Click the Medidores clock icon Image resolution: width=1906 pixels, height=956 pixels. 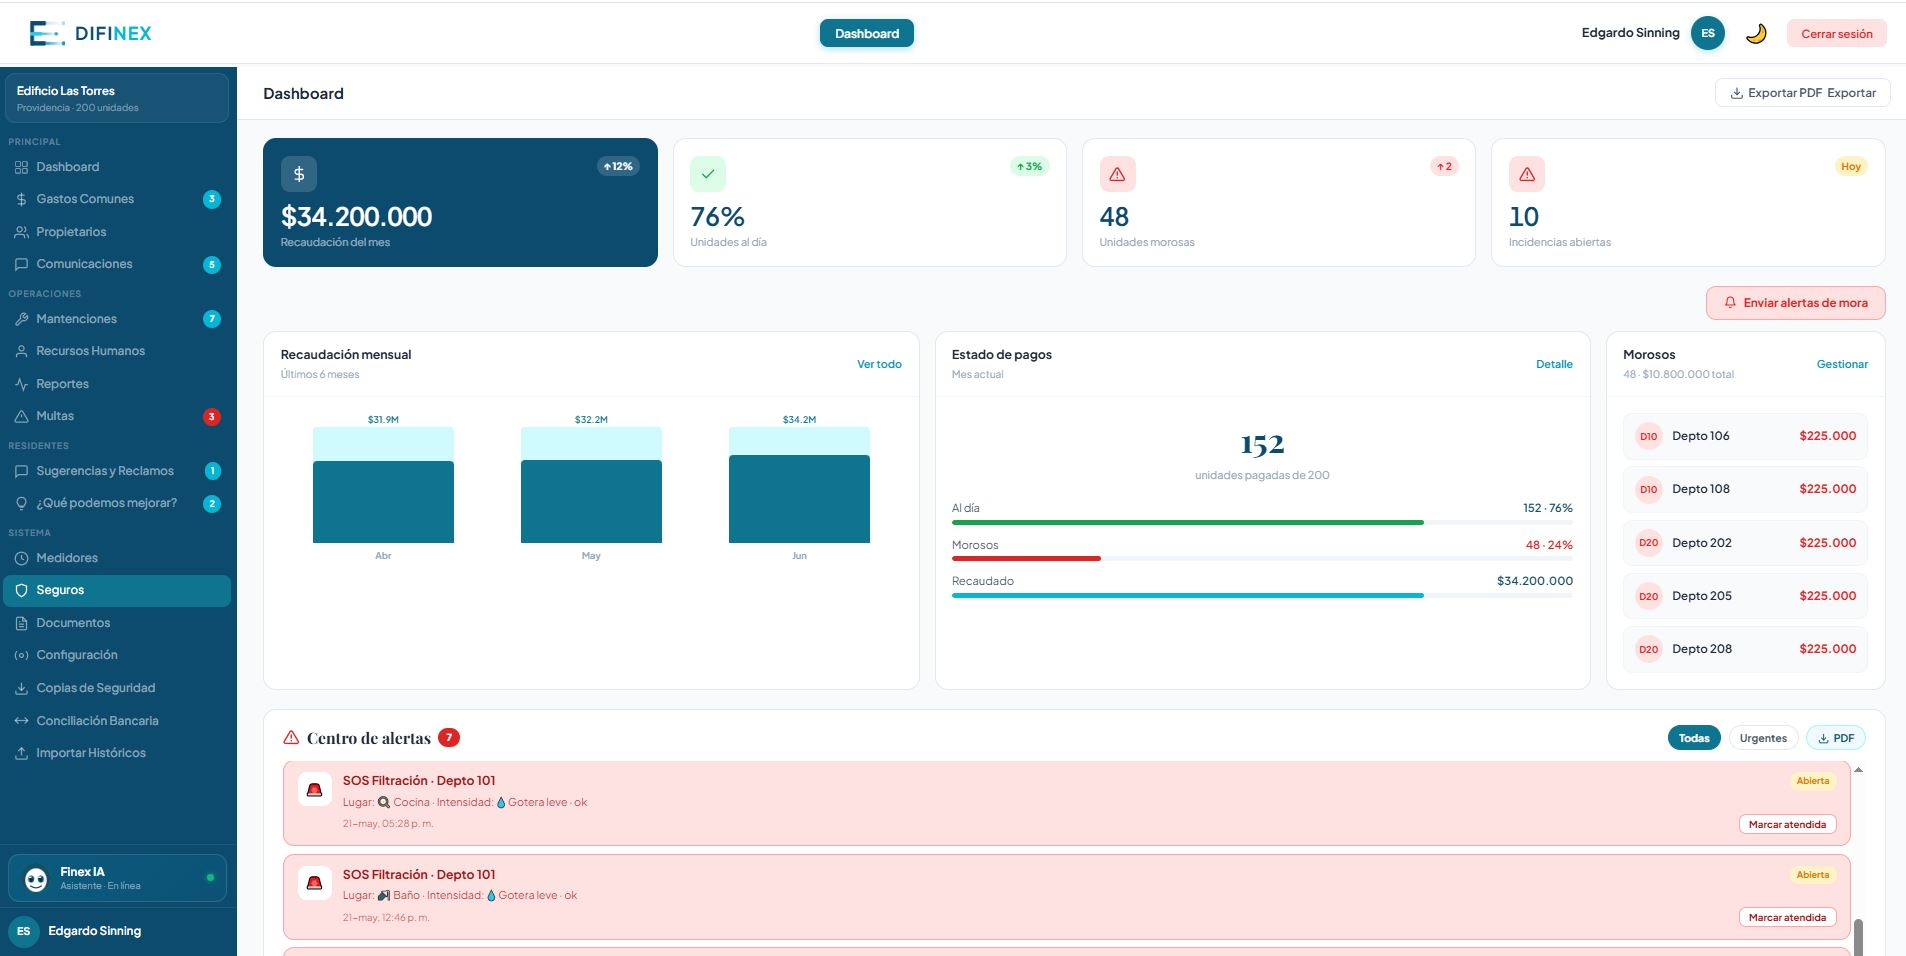[21, 558]
